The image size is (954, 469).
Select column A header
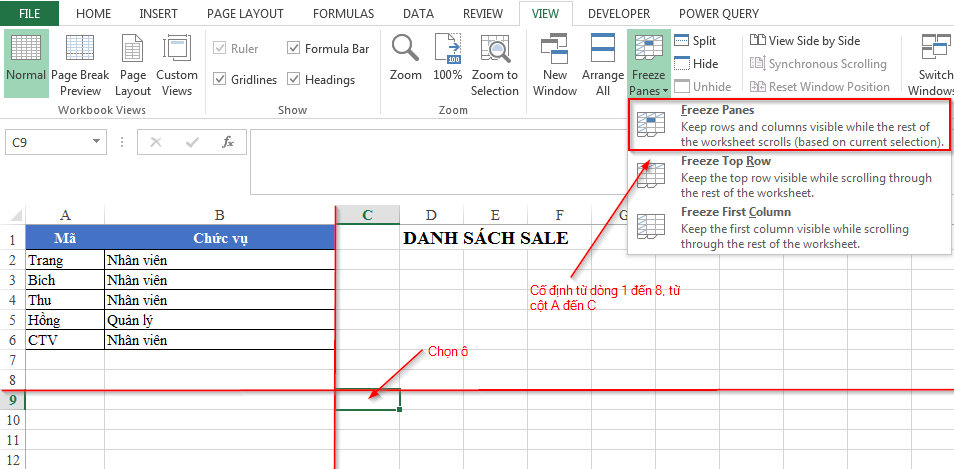(x=65, y=215)
